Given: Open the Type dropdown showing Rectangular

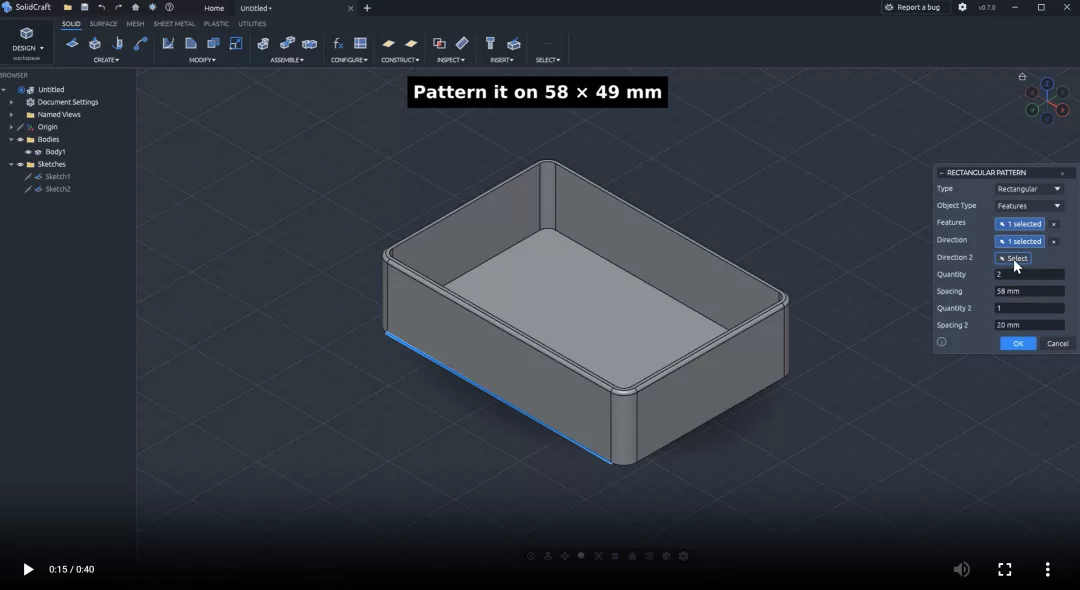Looking at the screenshot, I should [x=1029, y=189].
